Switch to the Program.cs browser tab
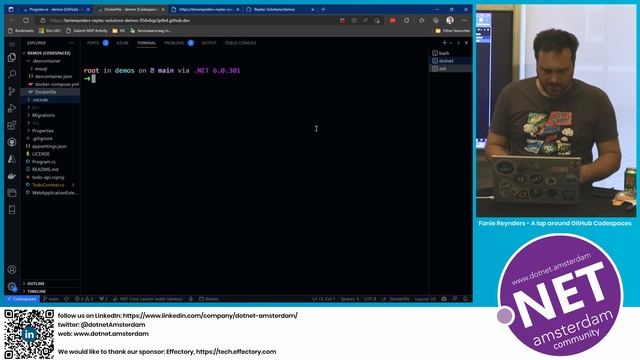This screenshot has width=640, height=360. [55, 9]
